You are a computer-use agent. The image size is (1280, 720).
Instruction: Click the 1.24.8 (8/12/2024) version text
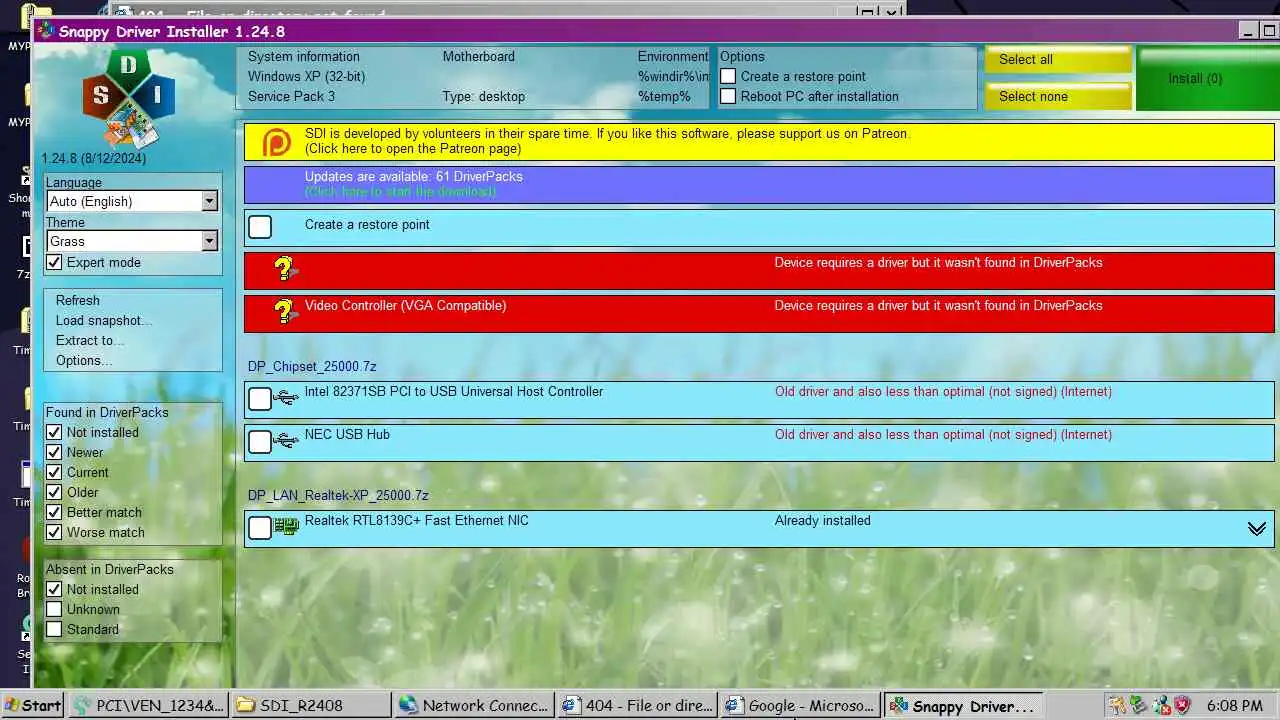[x=94, y=158]
